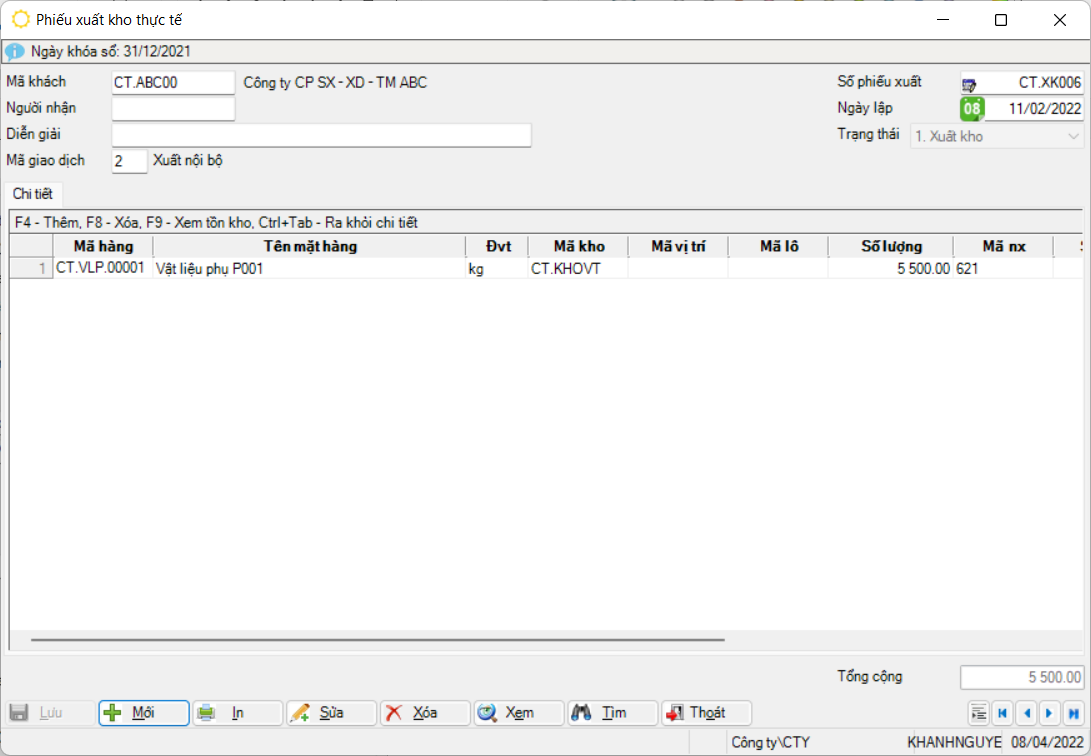Click the Xóa delete button
The height and width of the screenshot is (756, 1091).
425,713
